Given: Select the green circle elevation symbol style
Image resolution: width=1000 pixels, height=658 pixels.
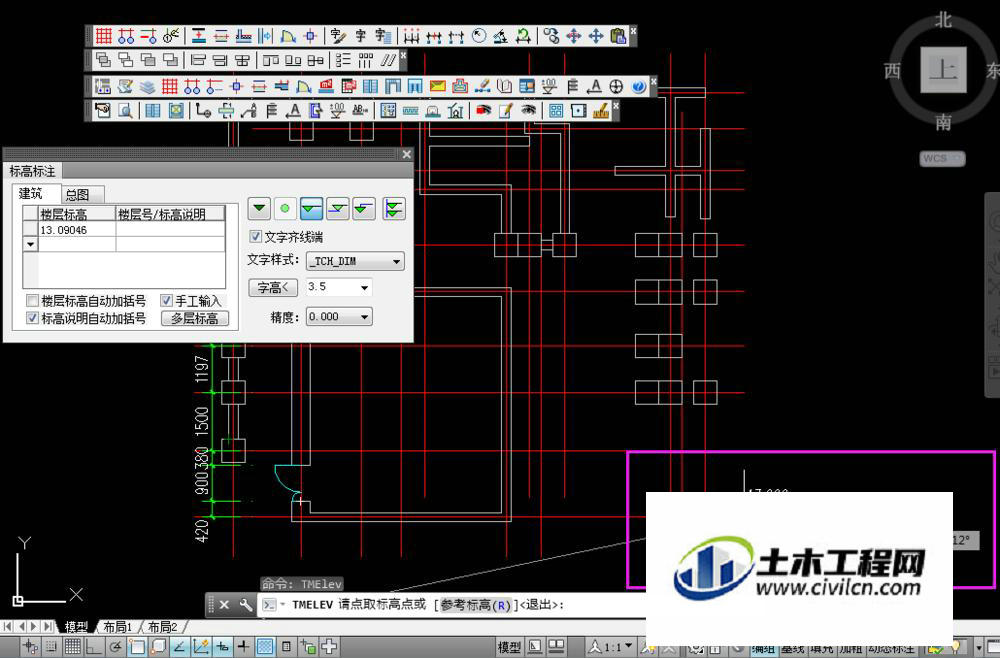Looking at the screenshot, I should [285, 208].
